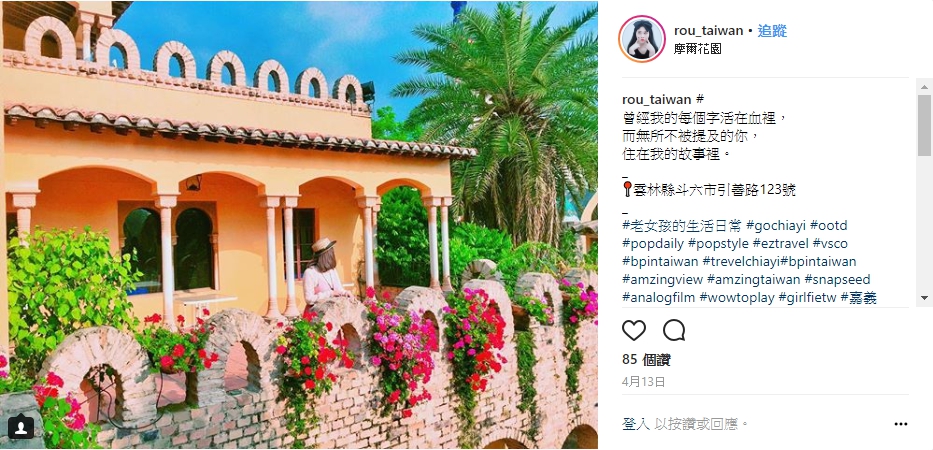Open rou_taiwan username in header
The image size is (933, 450).
(708, 31)
